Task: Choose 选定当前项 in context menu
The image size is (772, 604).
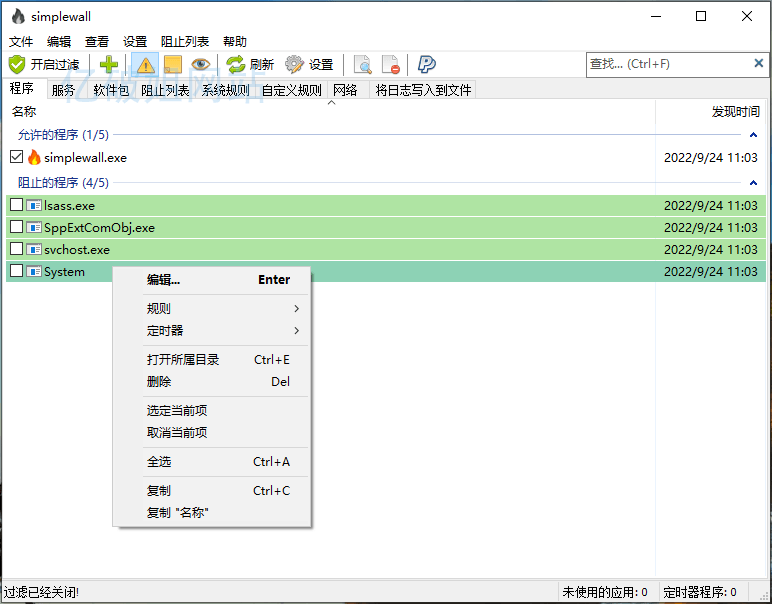Action: click(x=212, y=411)
